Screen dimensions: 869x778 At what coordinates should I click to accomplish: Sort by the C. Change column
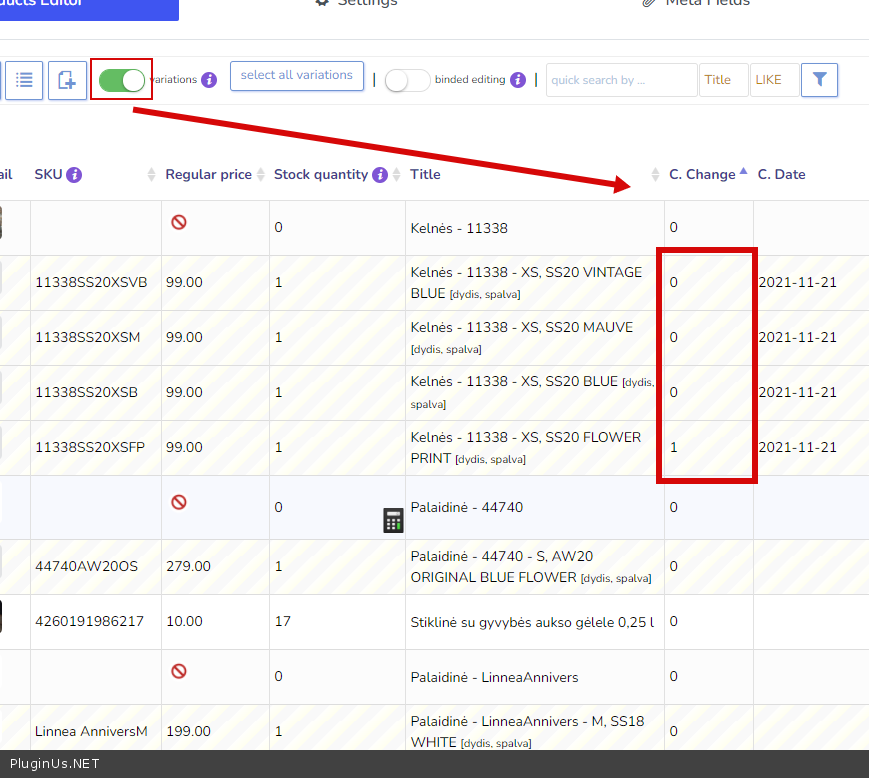tap(702, 174)
